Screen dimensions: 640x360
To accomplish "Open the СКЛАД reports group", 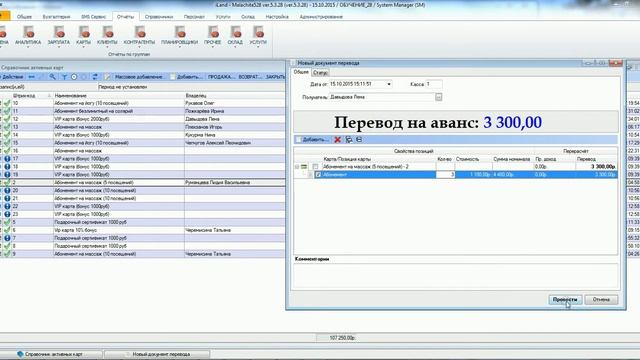I will point(235,37).
